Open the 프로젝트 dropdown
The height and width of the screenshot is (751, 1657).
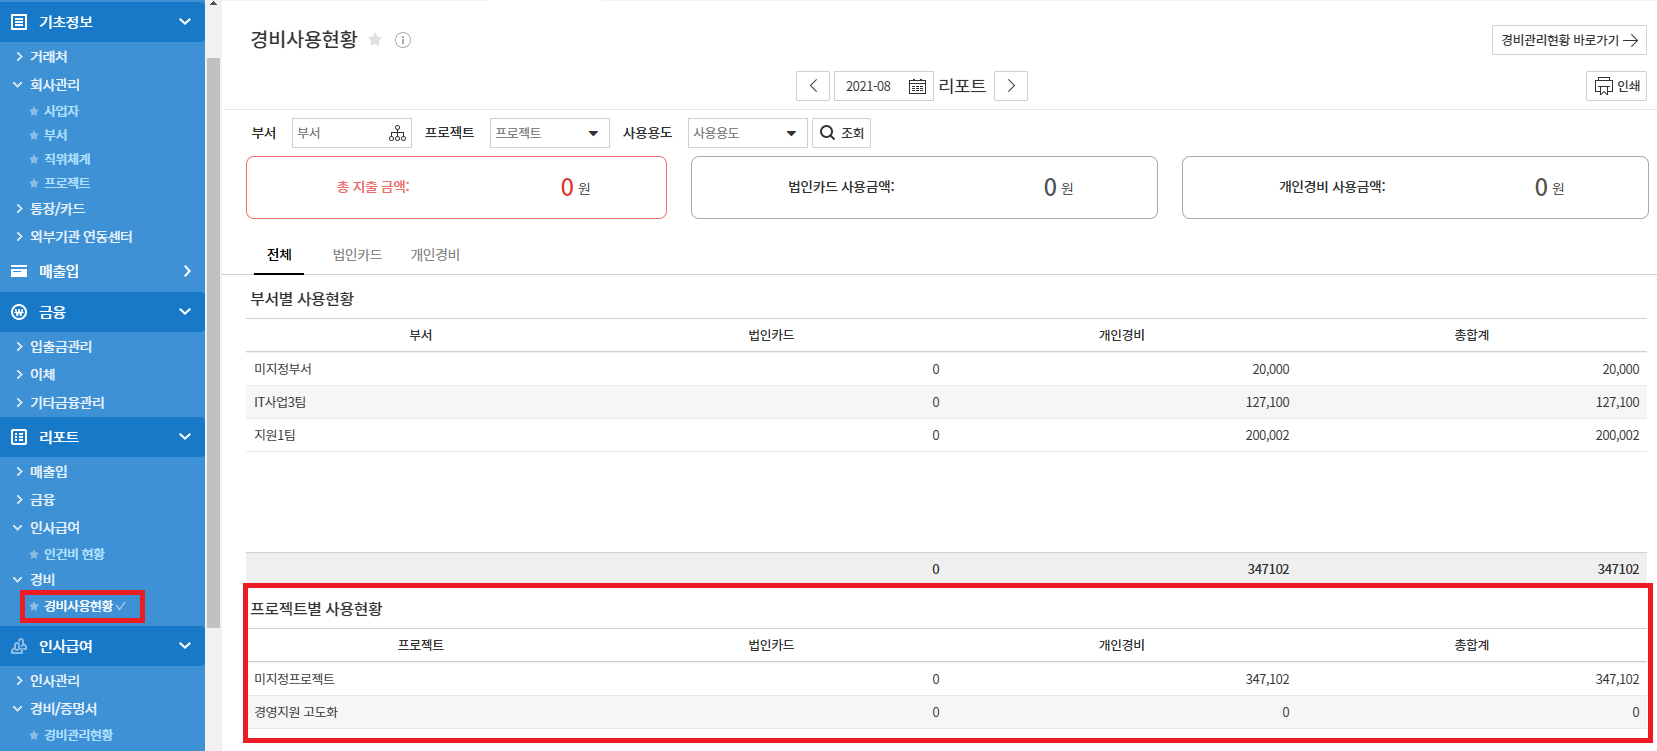[x=549, y=133]
